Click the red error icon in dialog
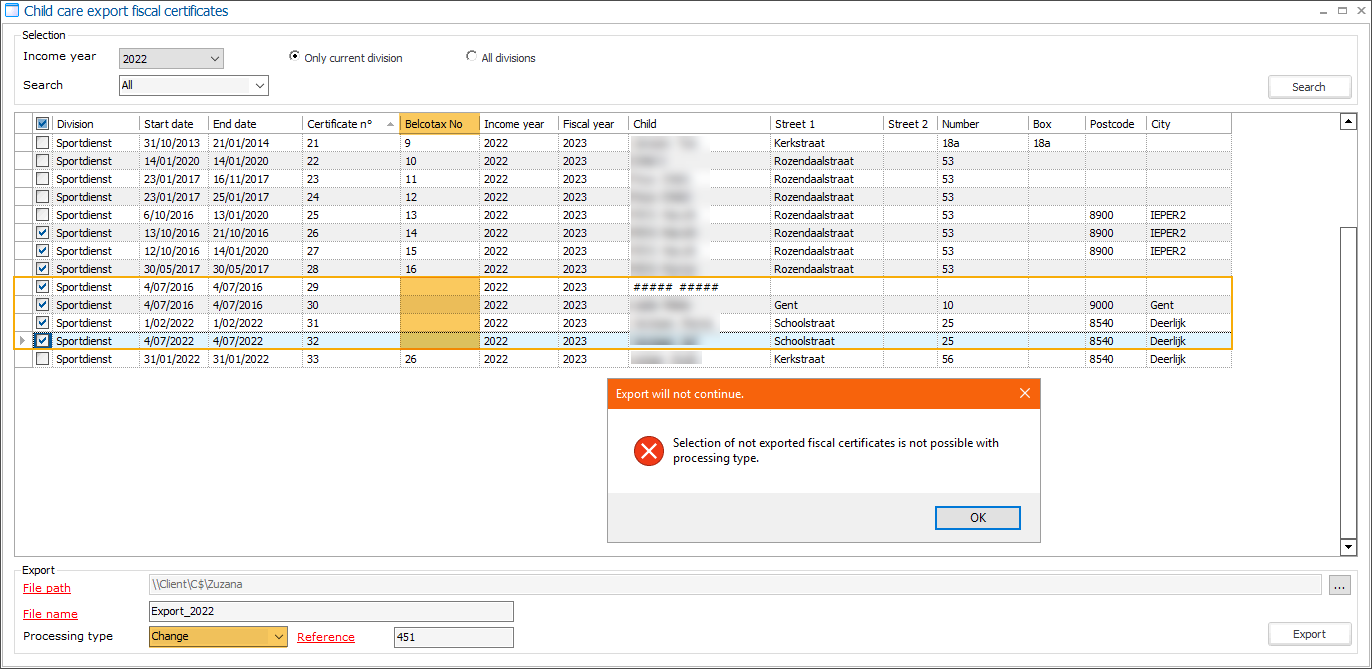1372x669 pixels. tap(649, 451)
